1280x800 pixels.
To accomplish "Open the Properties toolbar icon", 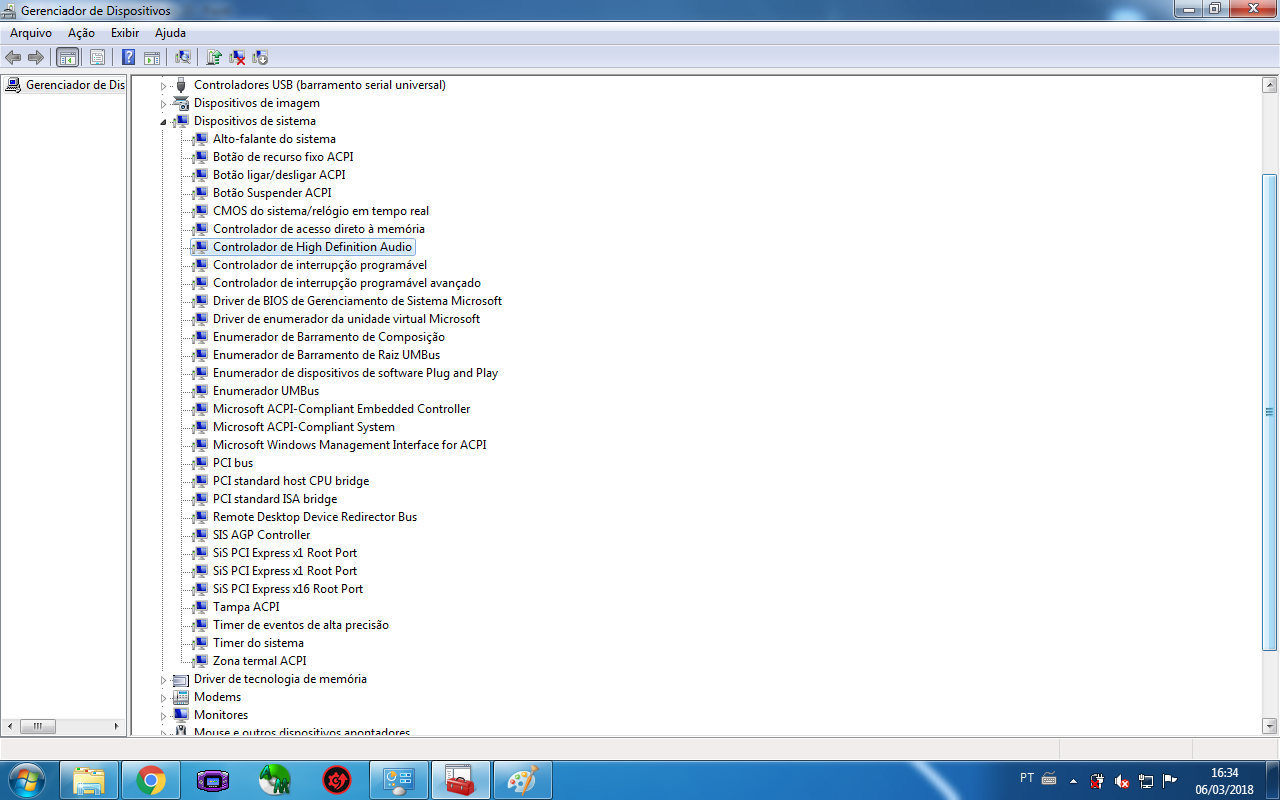I will (98, 57).
